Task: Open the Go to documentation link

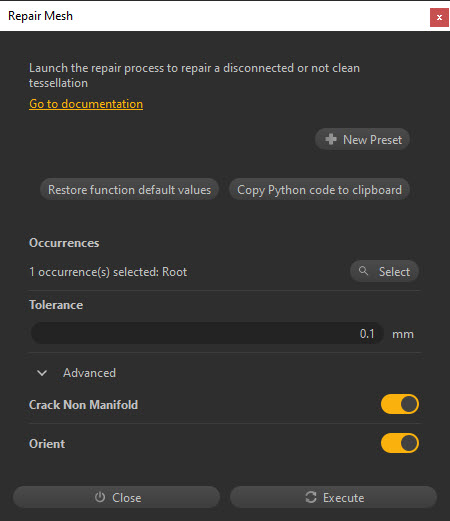Action: point(86,104)
